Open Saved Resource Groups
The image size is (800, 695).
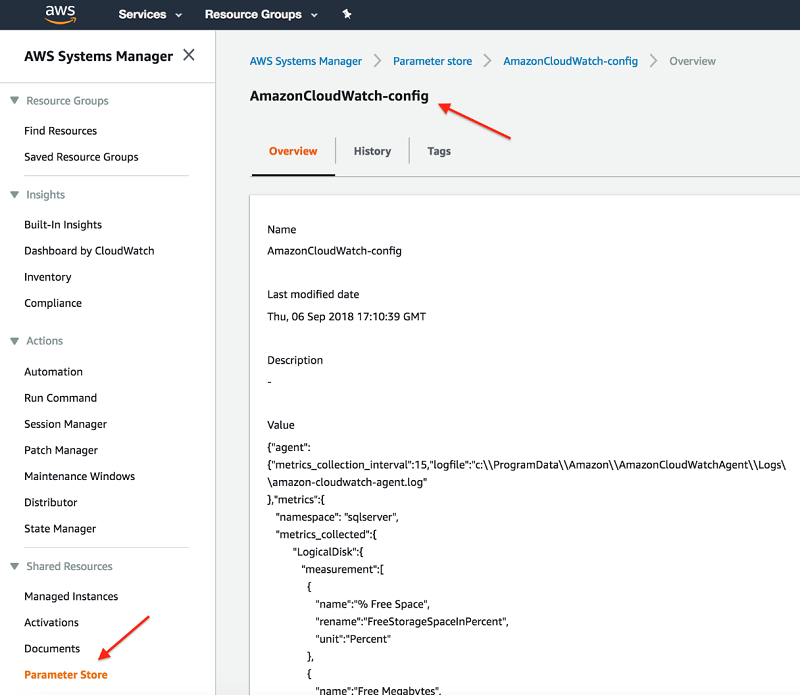pyautogui.click(x=81, y=157)
